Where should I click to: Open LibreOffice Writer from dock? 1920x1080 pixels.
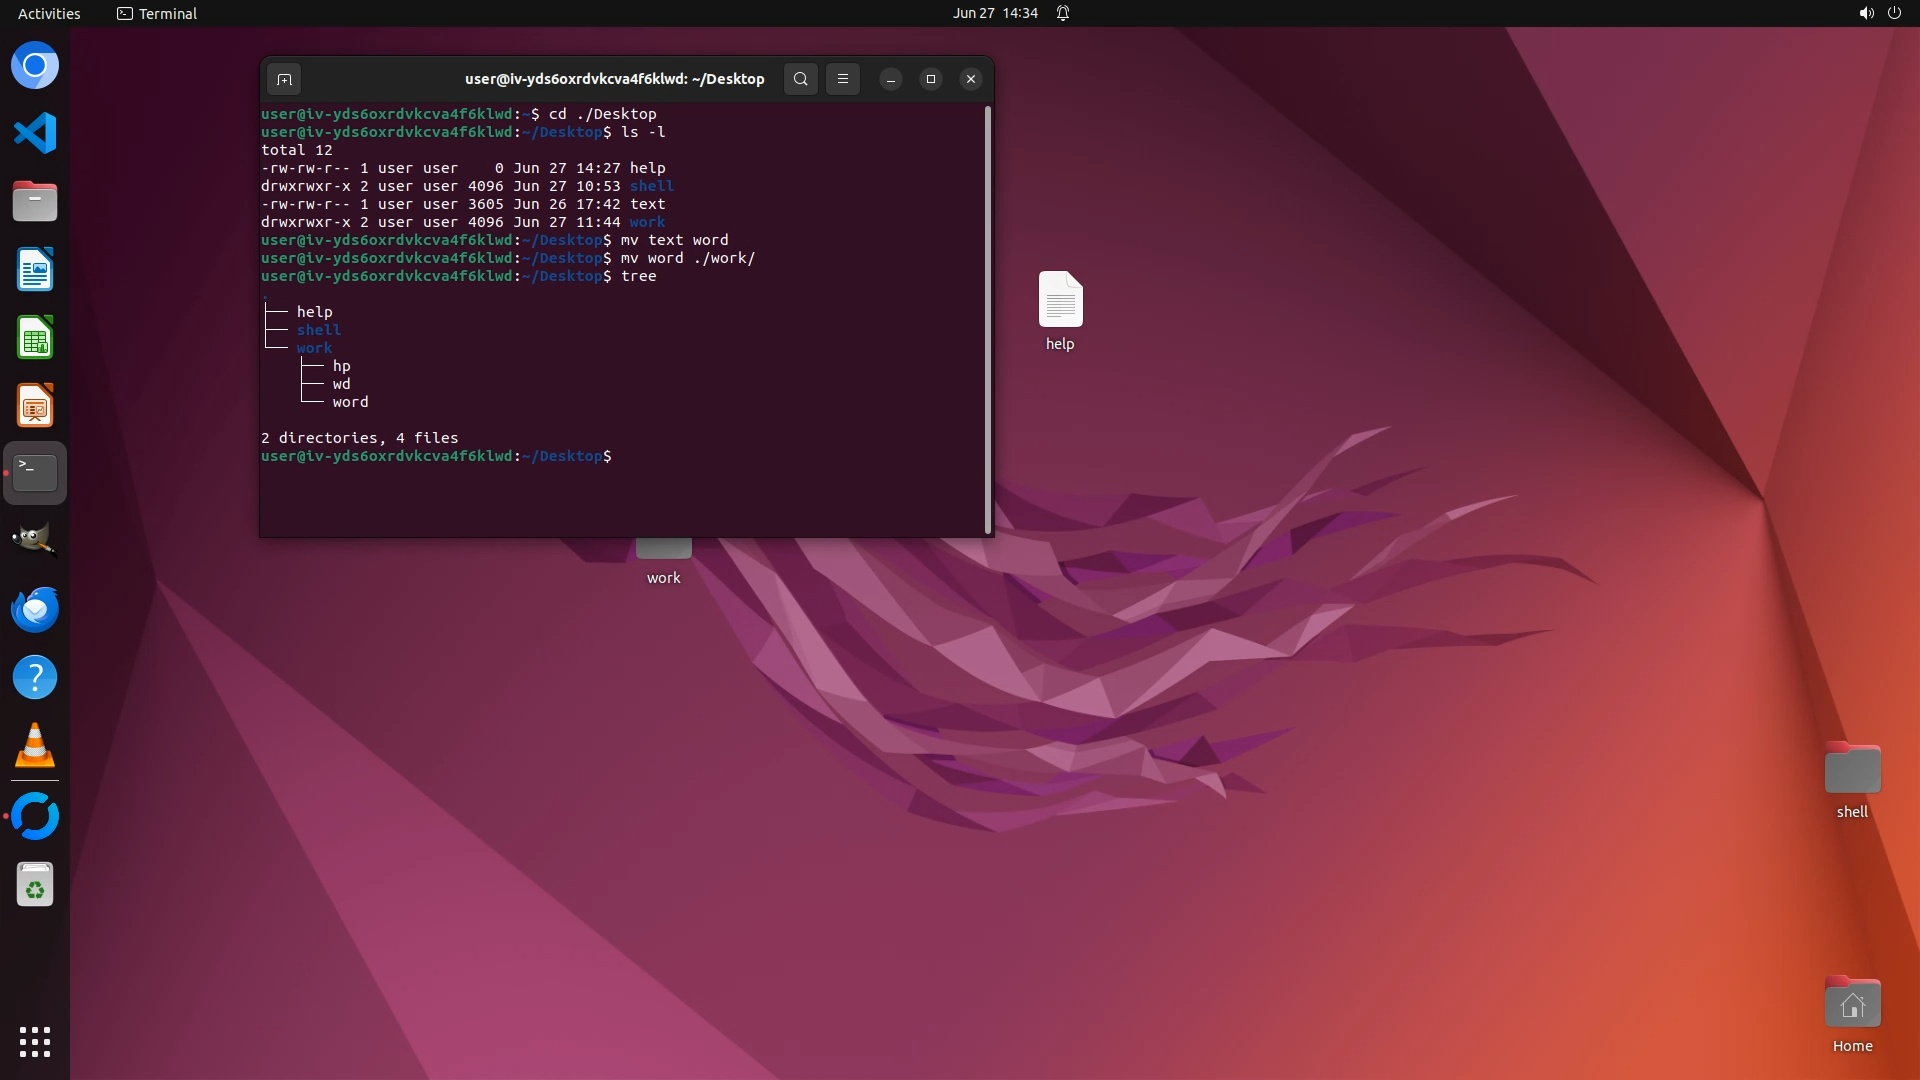(35, 269)
